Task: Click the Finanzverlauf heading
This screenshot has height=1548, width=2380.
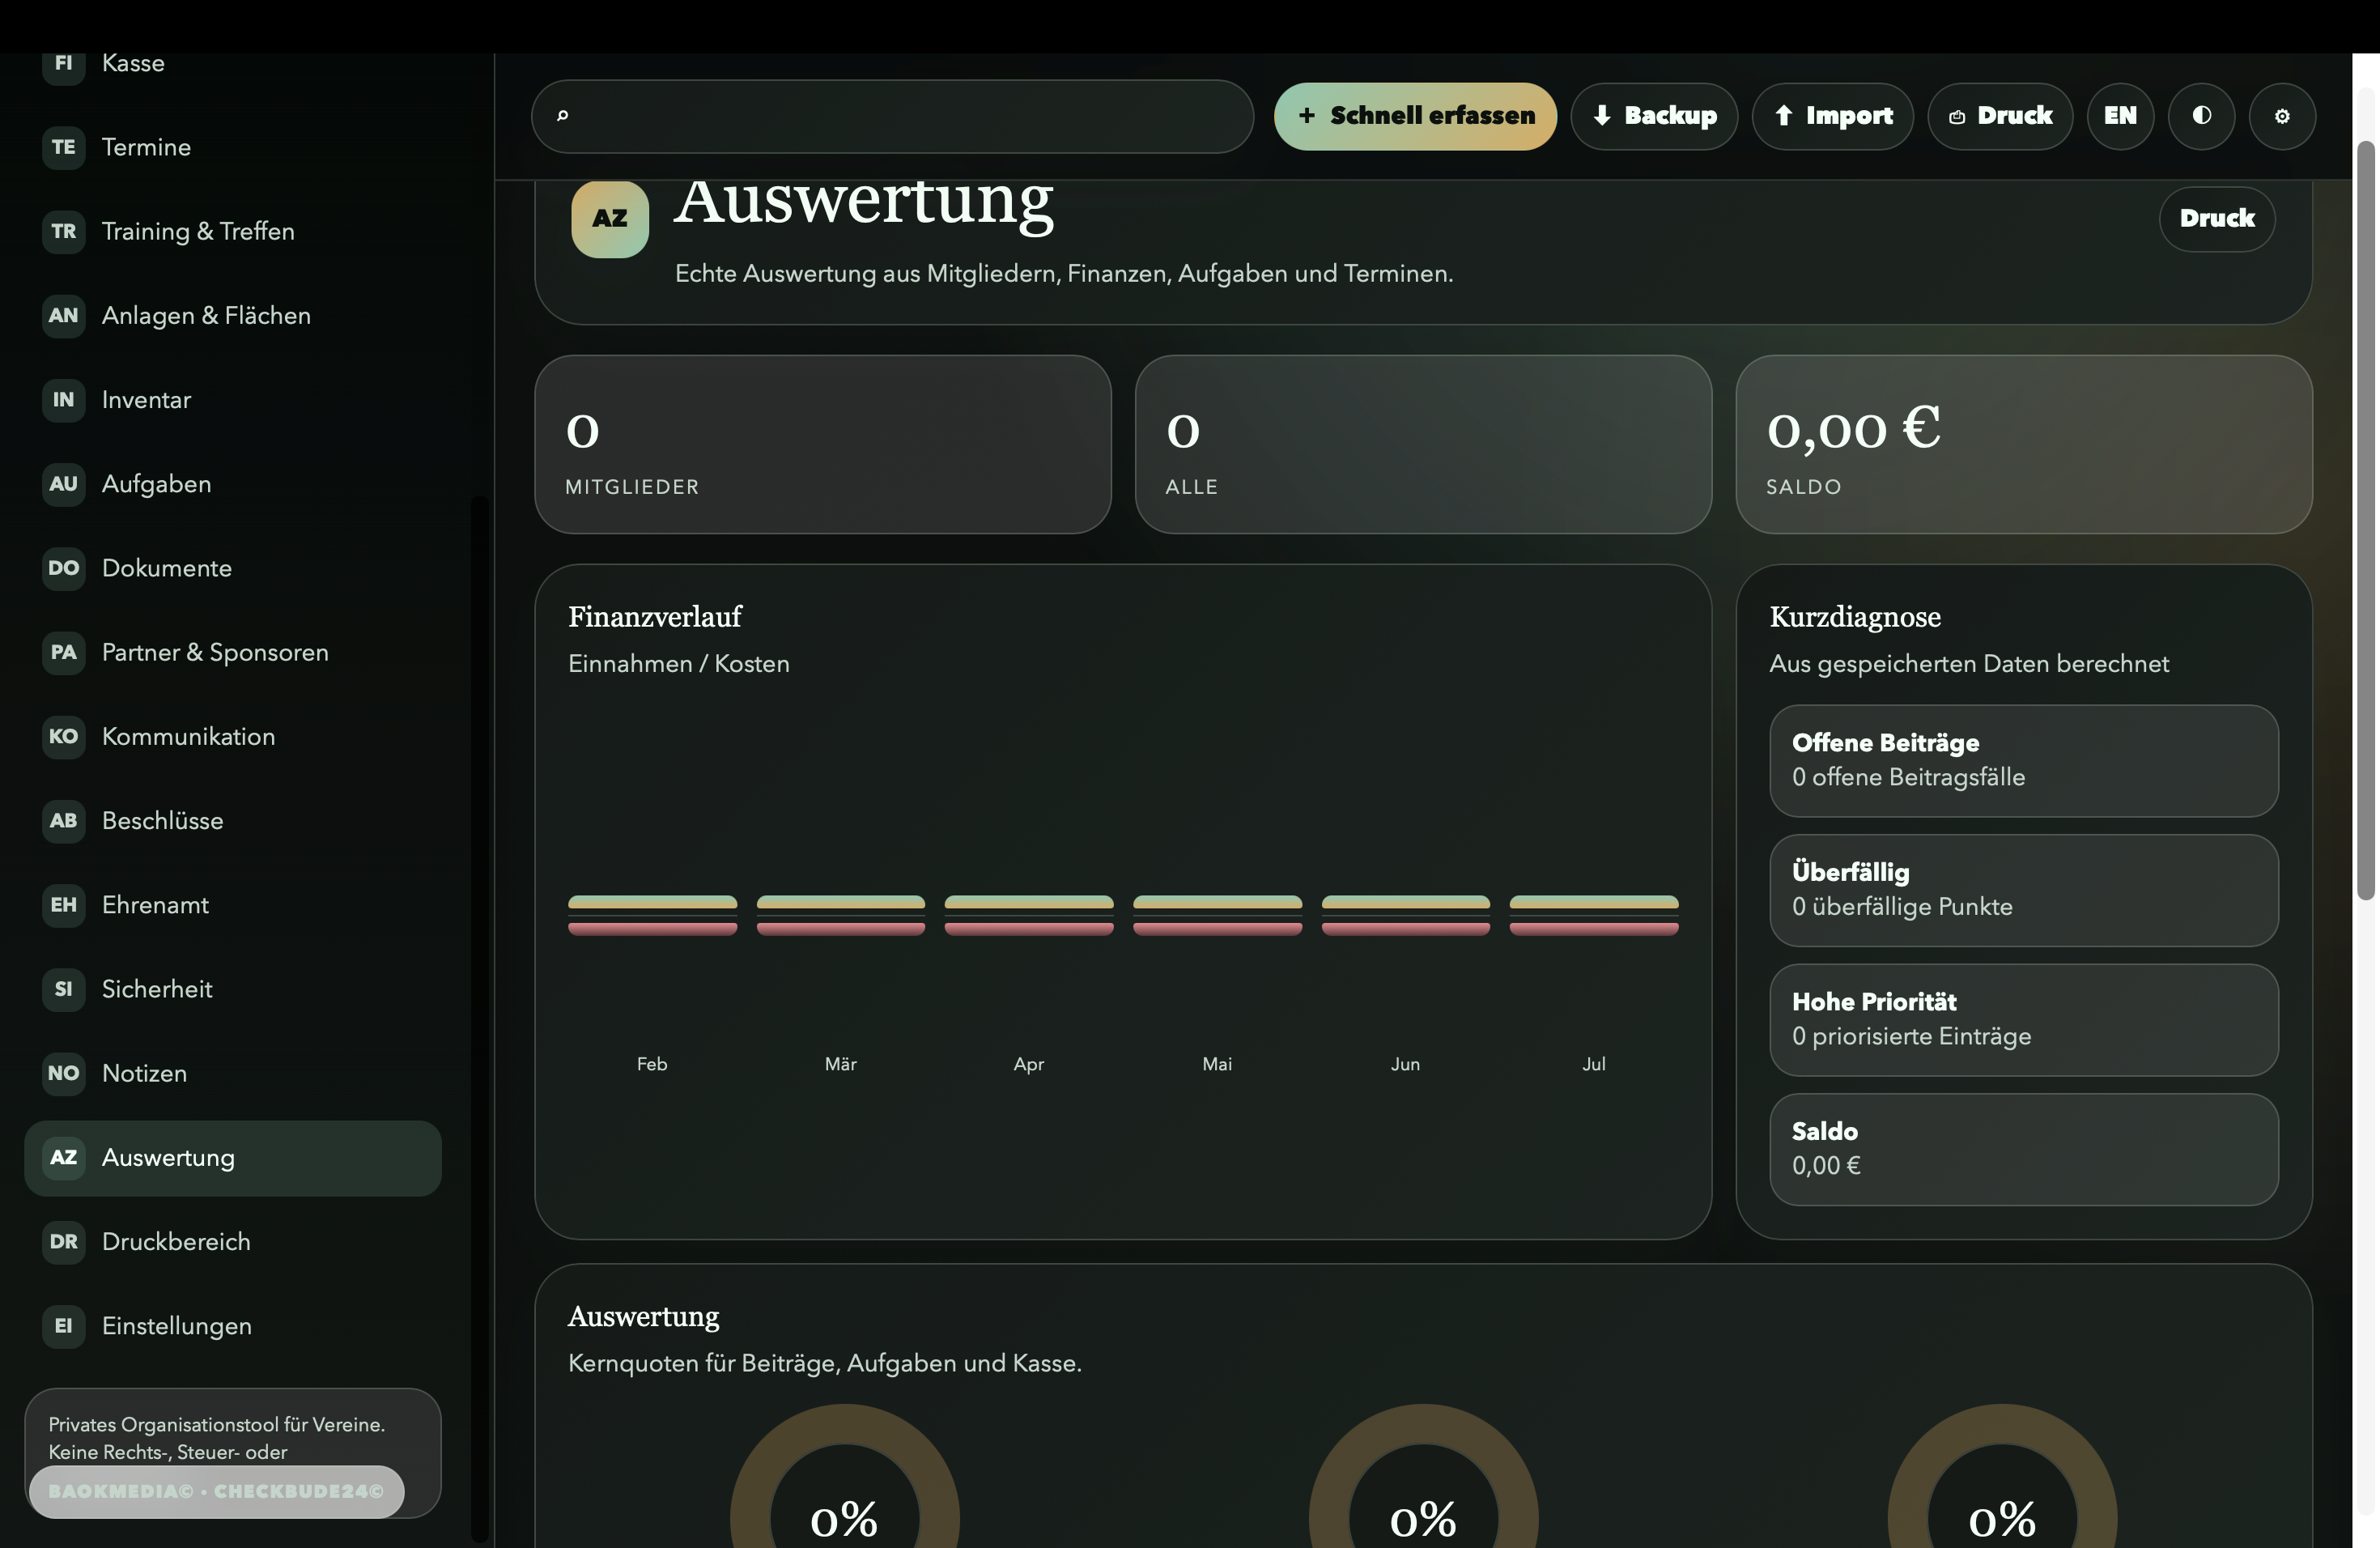Action: coord(655,617)
